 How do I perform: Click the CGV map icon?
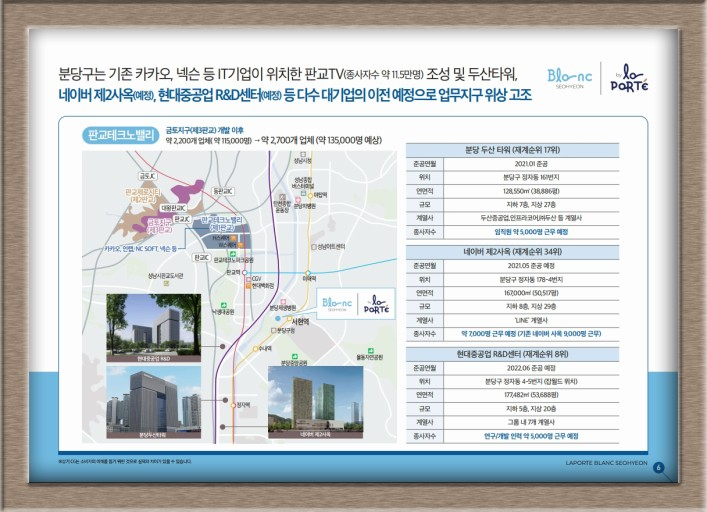(x=248, y=279)
